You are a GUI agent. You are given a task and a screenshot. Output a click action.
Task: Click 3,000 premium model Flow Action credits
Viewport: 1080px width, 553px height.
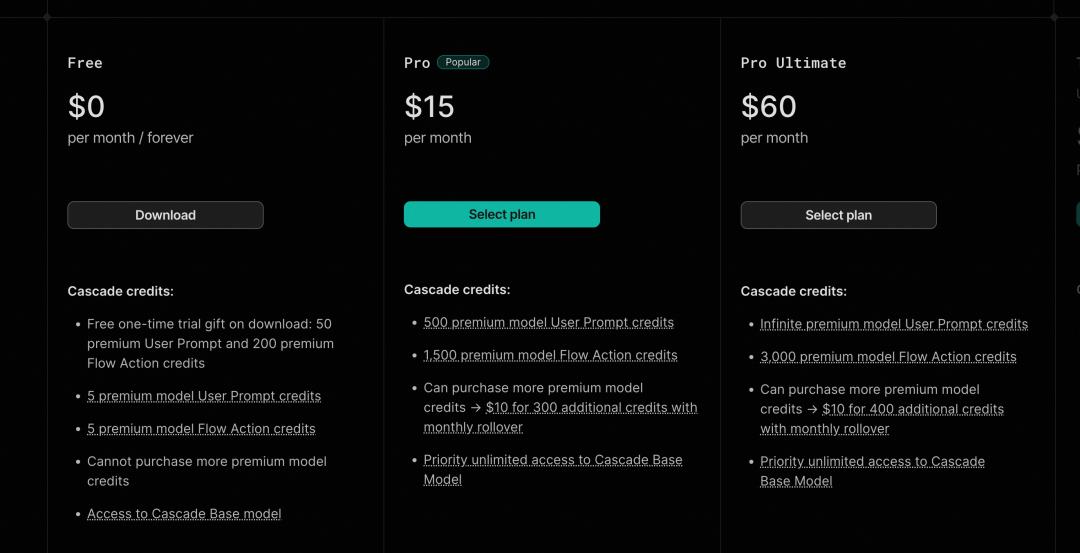888,357
